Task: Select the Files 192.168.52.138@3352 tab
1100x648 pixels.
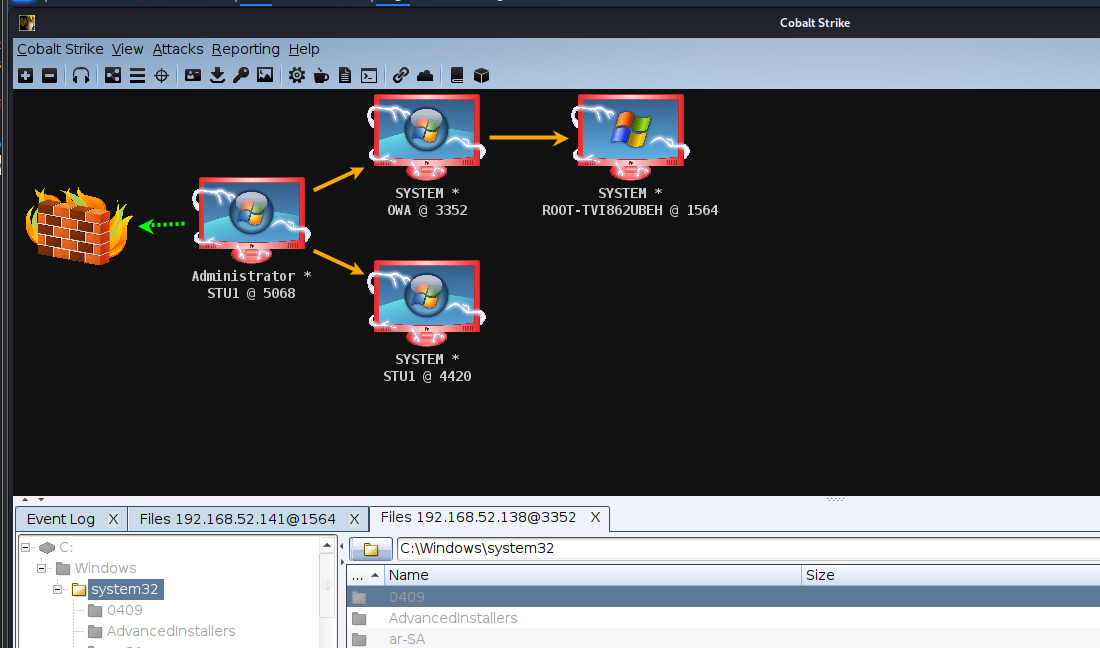Action: tap(478, 518)
